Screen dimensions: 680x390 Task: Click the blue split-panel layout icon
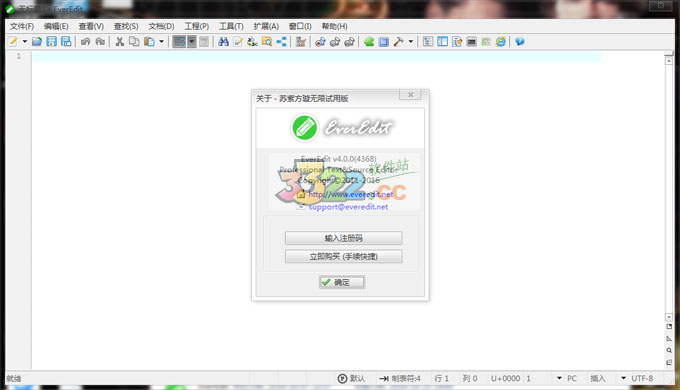tap(442, 42)
